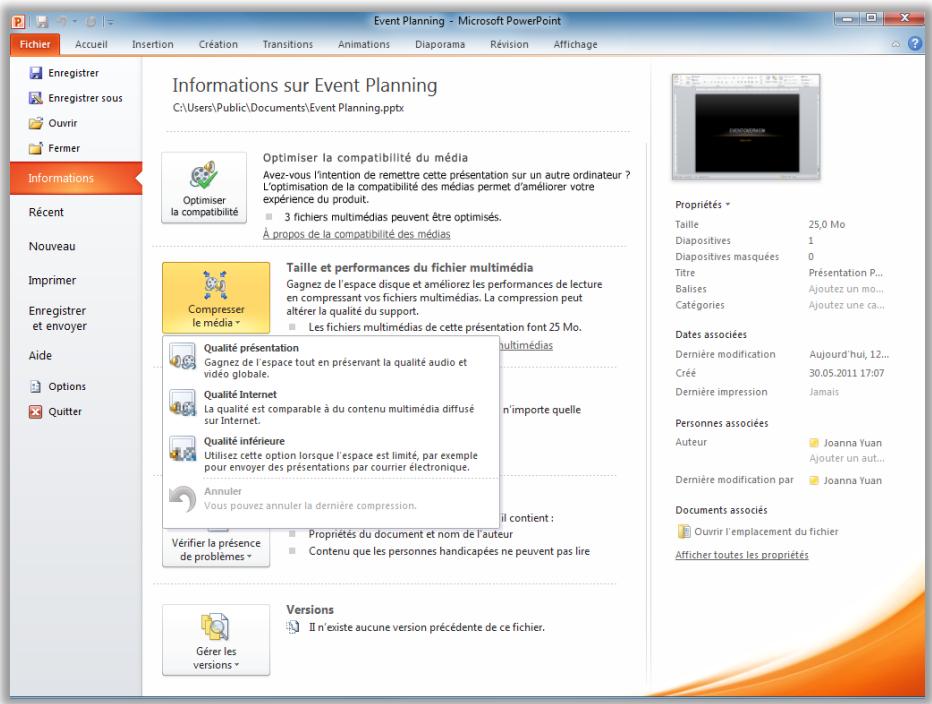The width and height of the screenshot is (932, 704).
Task: Click the file location folder icon
Action: click(x=684, y=532)
